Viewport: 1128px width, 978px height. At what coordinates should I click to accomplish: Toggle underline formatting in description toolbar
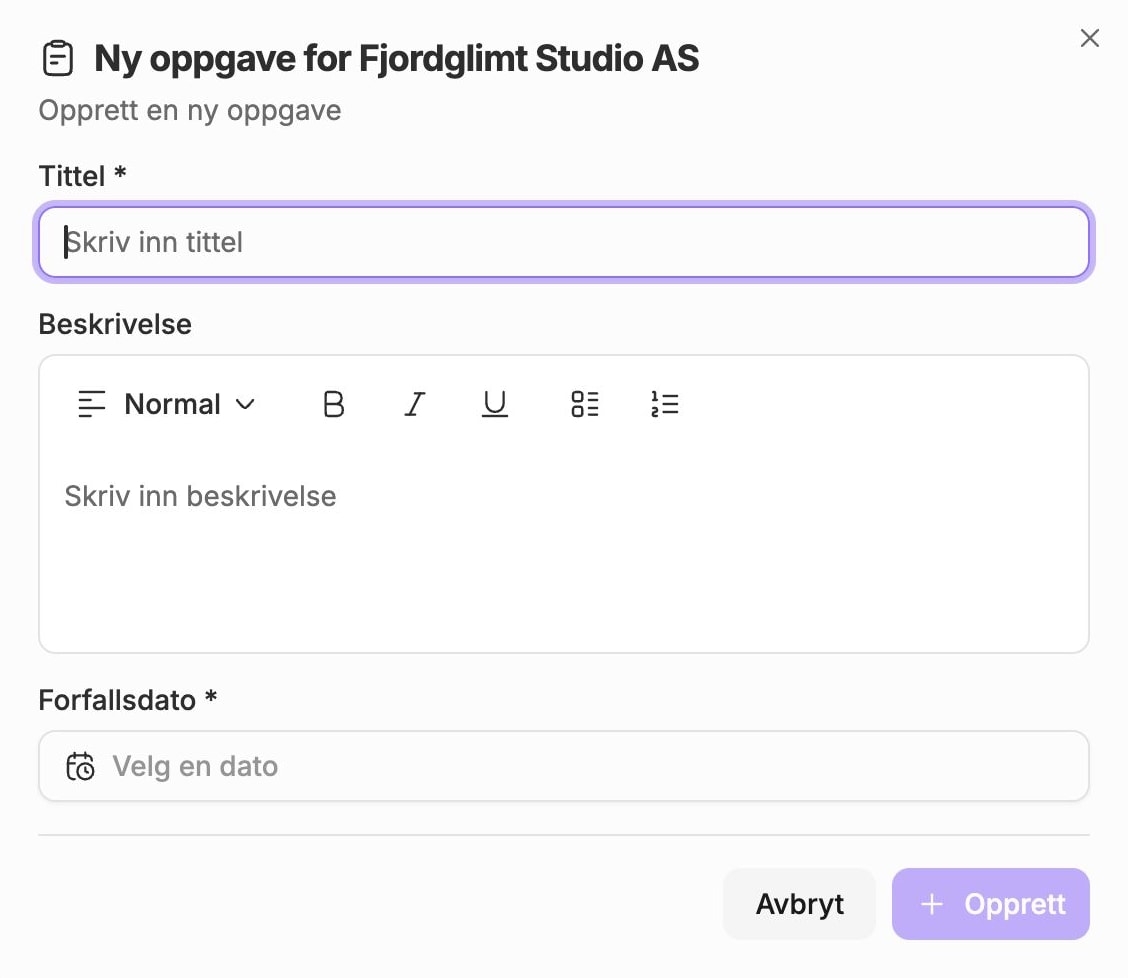click(x=495, y=404)
